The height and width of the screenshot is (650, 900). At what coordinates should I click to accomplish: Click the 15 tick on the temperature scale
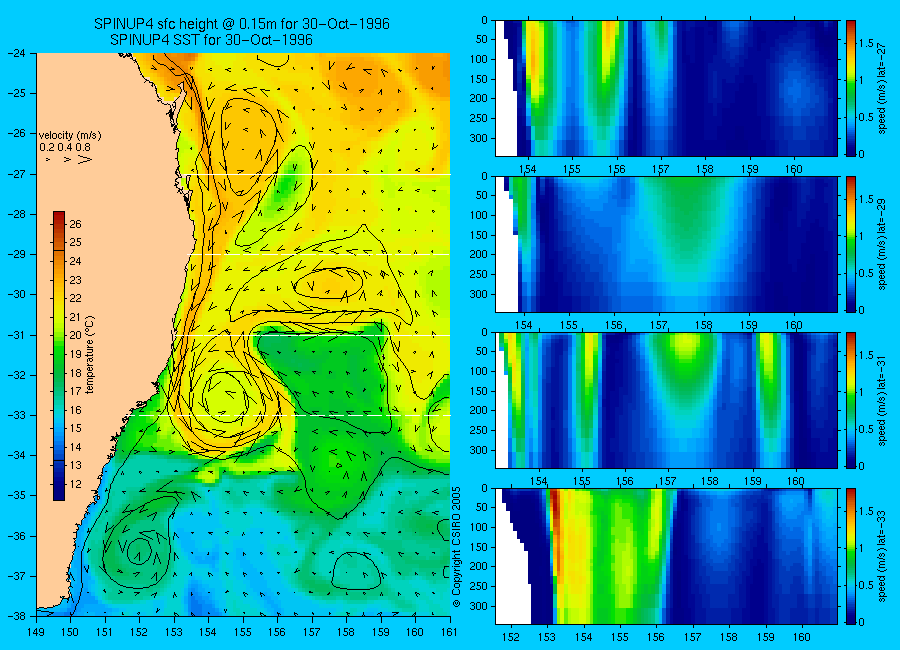click(75, 428)
